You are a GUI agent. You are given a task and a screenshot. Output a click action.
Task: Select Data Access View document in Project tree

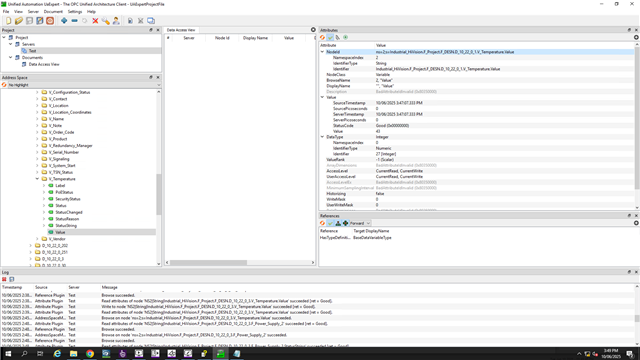pyautogui.click(x=44, y=64)
